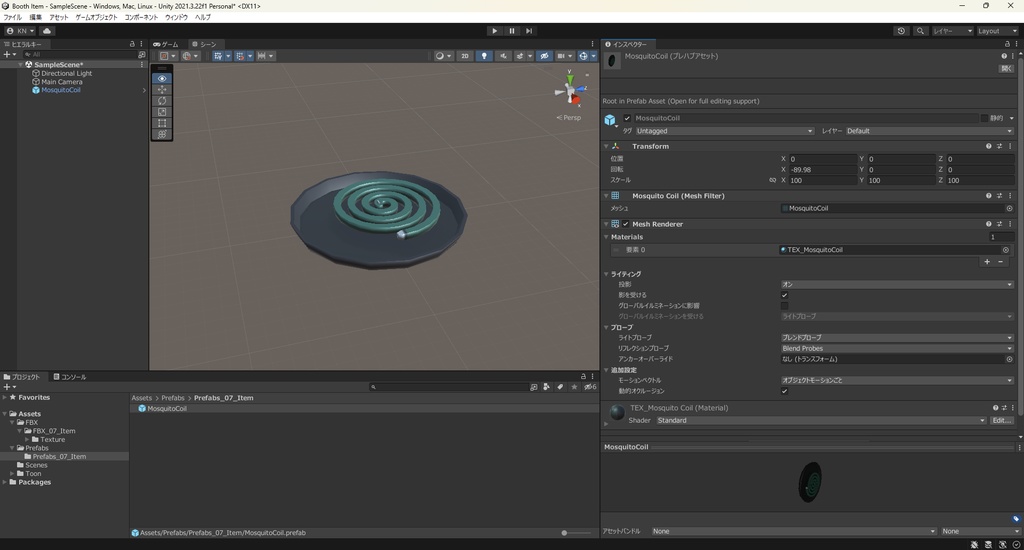Toggle 2D view mode in scene
The width and height of the screenshot is (1024, 550).
coord(465,56)
